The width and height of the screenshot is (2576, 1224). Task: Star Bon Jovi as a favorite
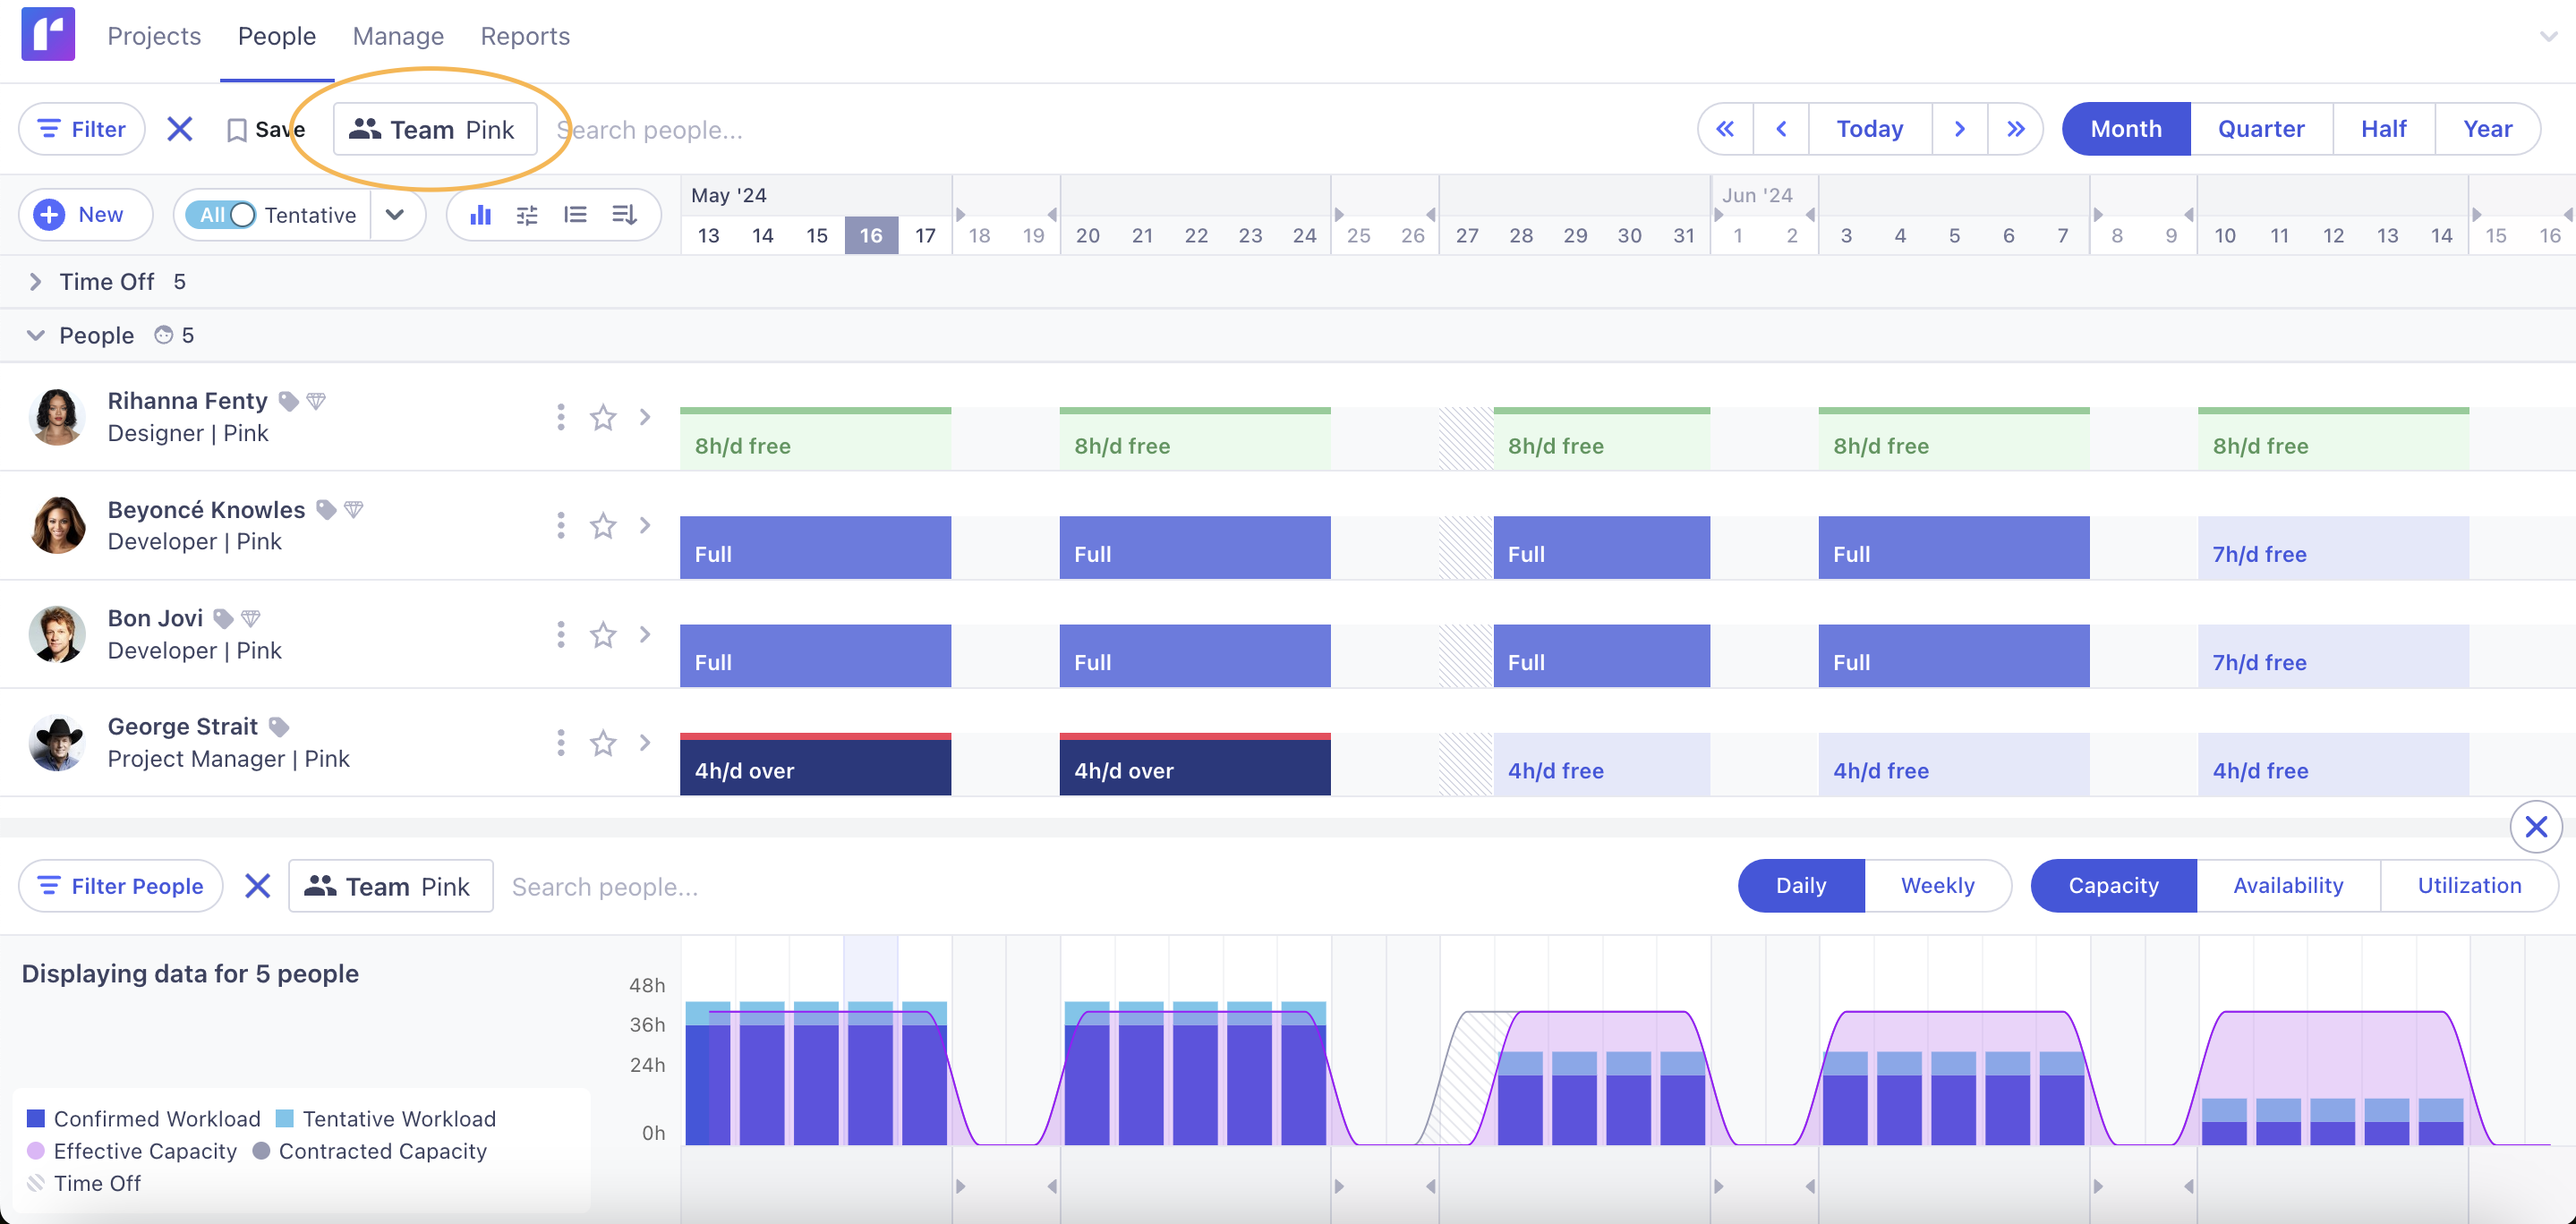point(603,634)
